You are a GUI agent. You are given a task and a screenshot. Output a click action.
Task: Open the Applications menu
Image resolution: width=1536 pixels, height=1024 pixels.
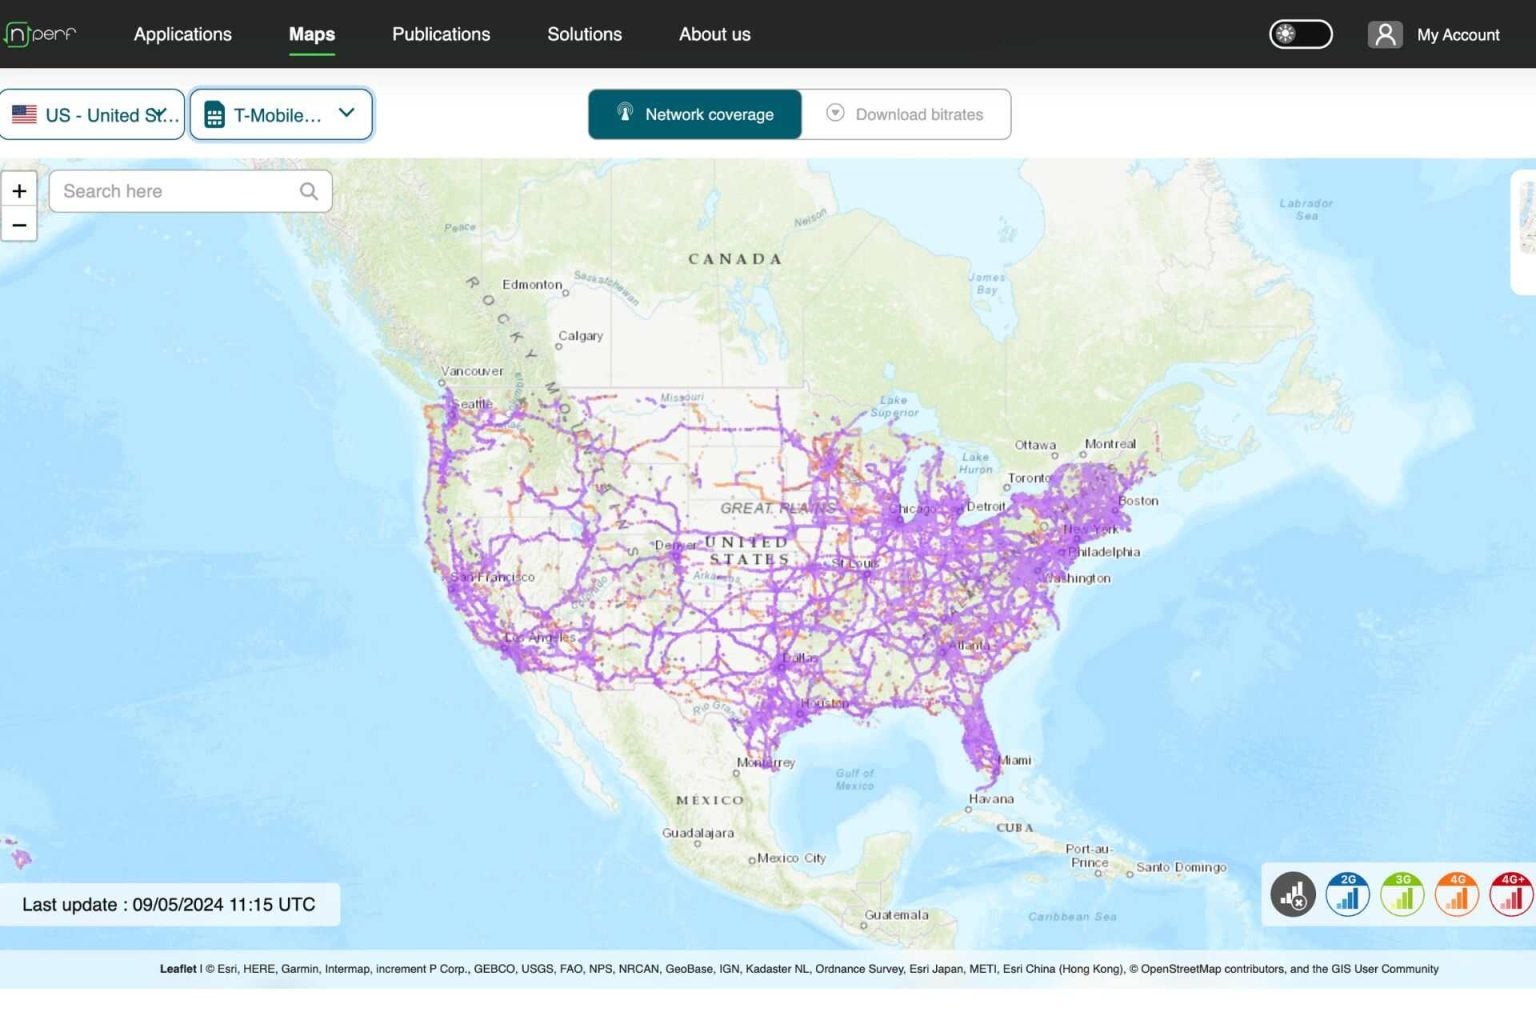coord(183,34)
